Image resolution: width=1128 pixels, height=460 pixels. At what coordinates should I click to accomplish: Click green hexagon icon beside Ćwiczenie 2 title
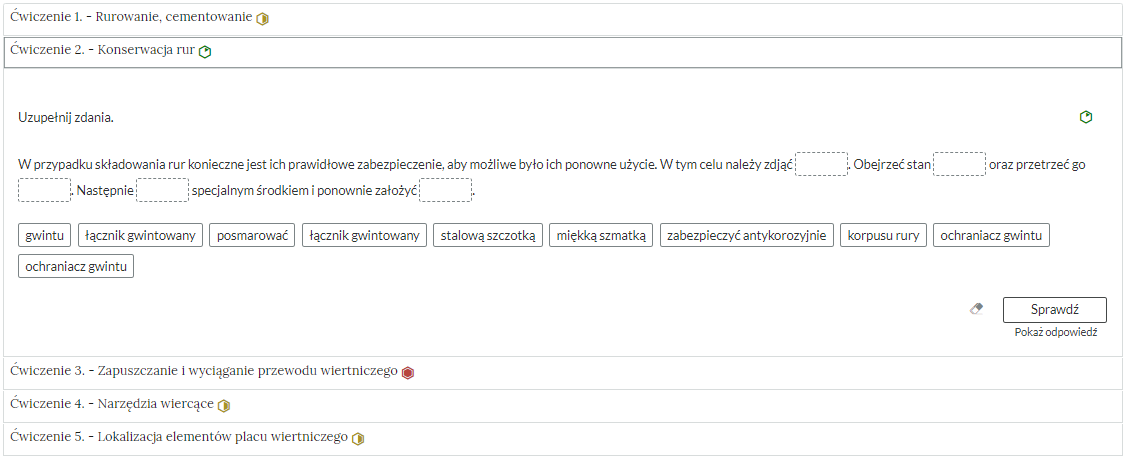[205, 52]
